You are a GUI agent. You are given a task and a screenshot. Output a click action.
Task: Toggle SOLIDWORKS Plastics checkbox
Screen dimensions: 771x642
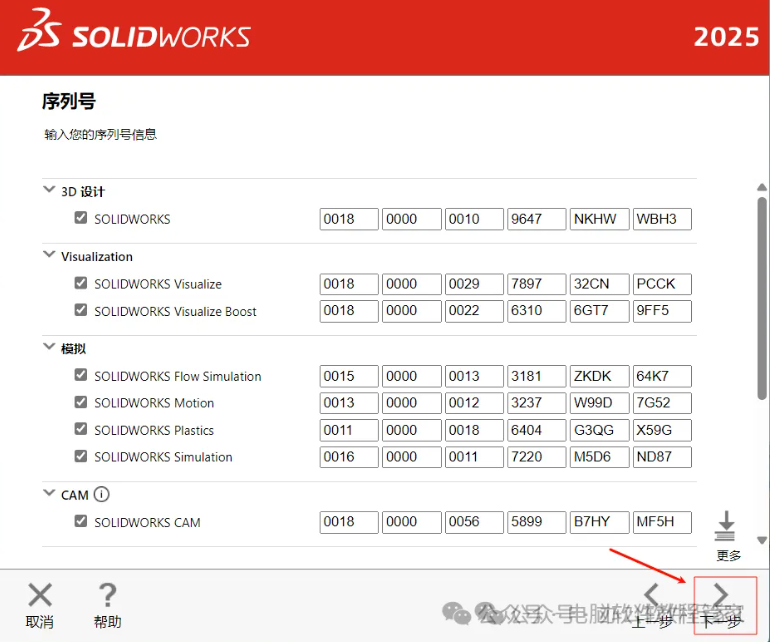click(x=81, y=429)
